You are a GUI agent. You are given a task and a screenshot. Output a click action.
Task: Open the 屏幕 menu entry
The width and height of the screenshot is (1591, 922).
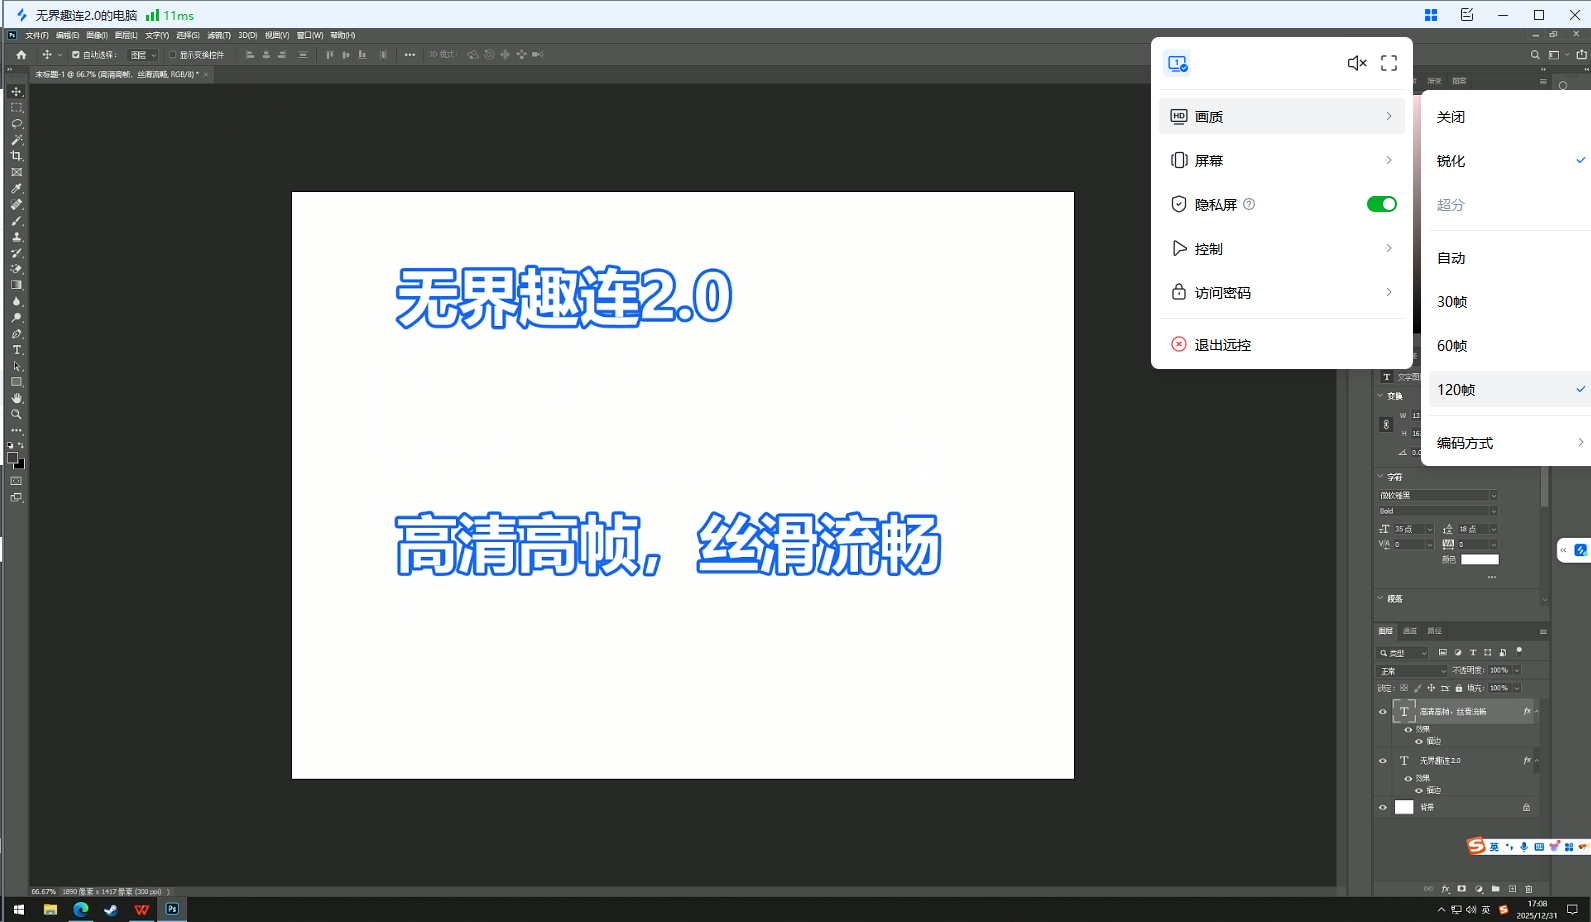coord(1281,160)
